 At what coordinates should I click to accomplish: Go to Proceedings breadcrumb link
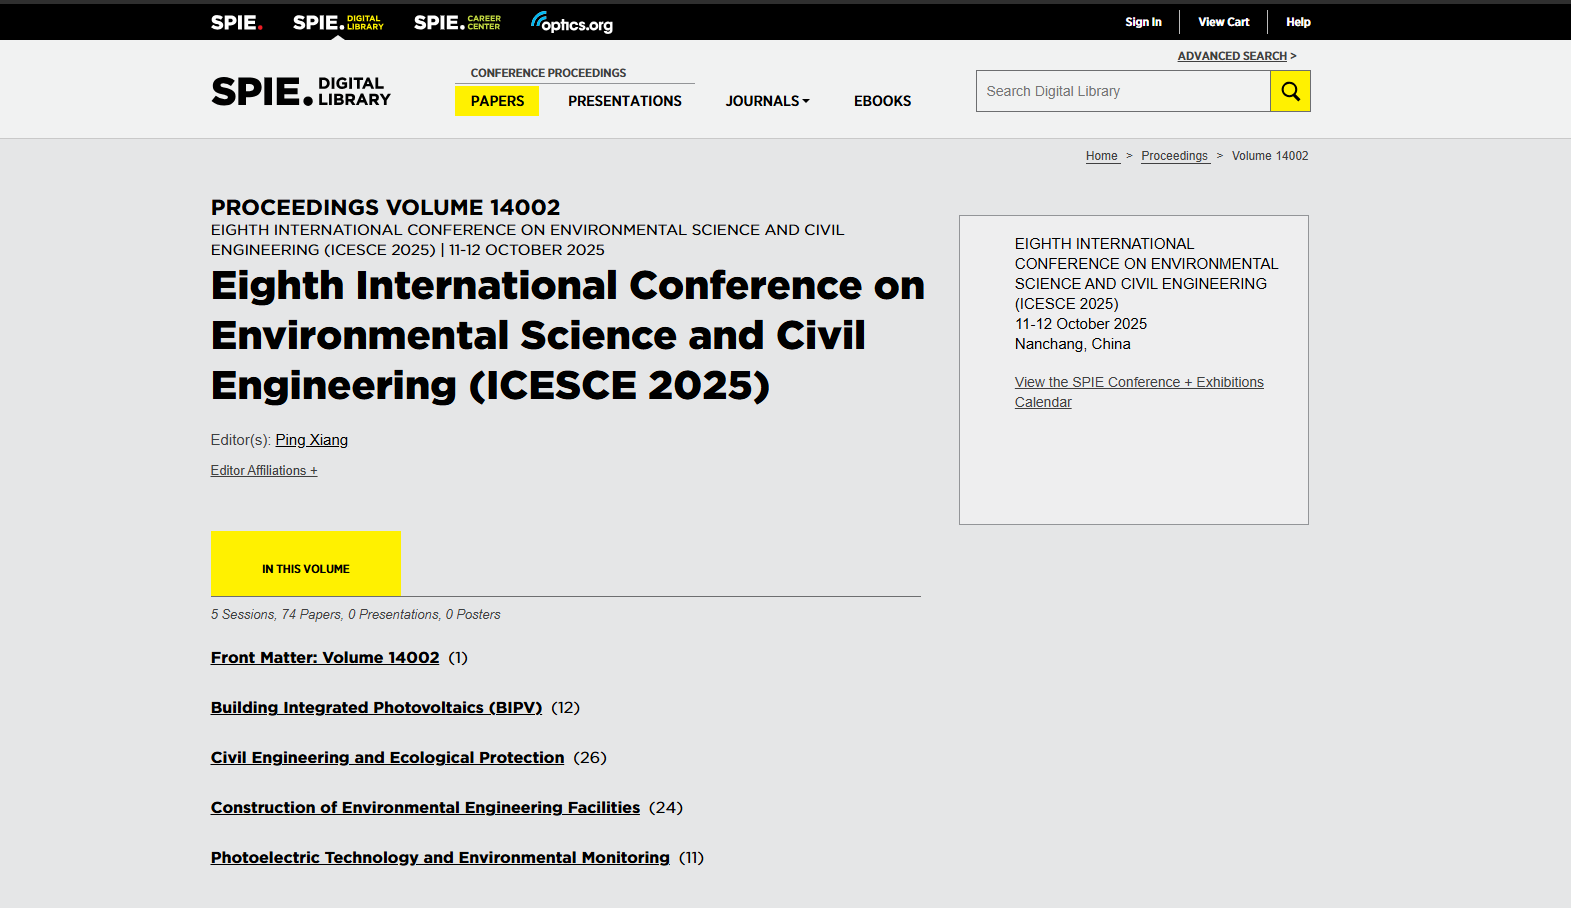(1175, 156)
